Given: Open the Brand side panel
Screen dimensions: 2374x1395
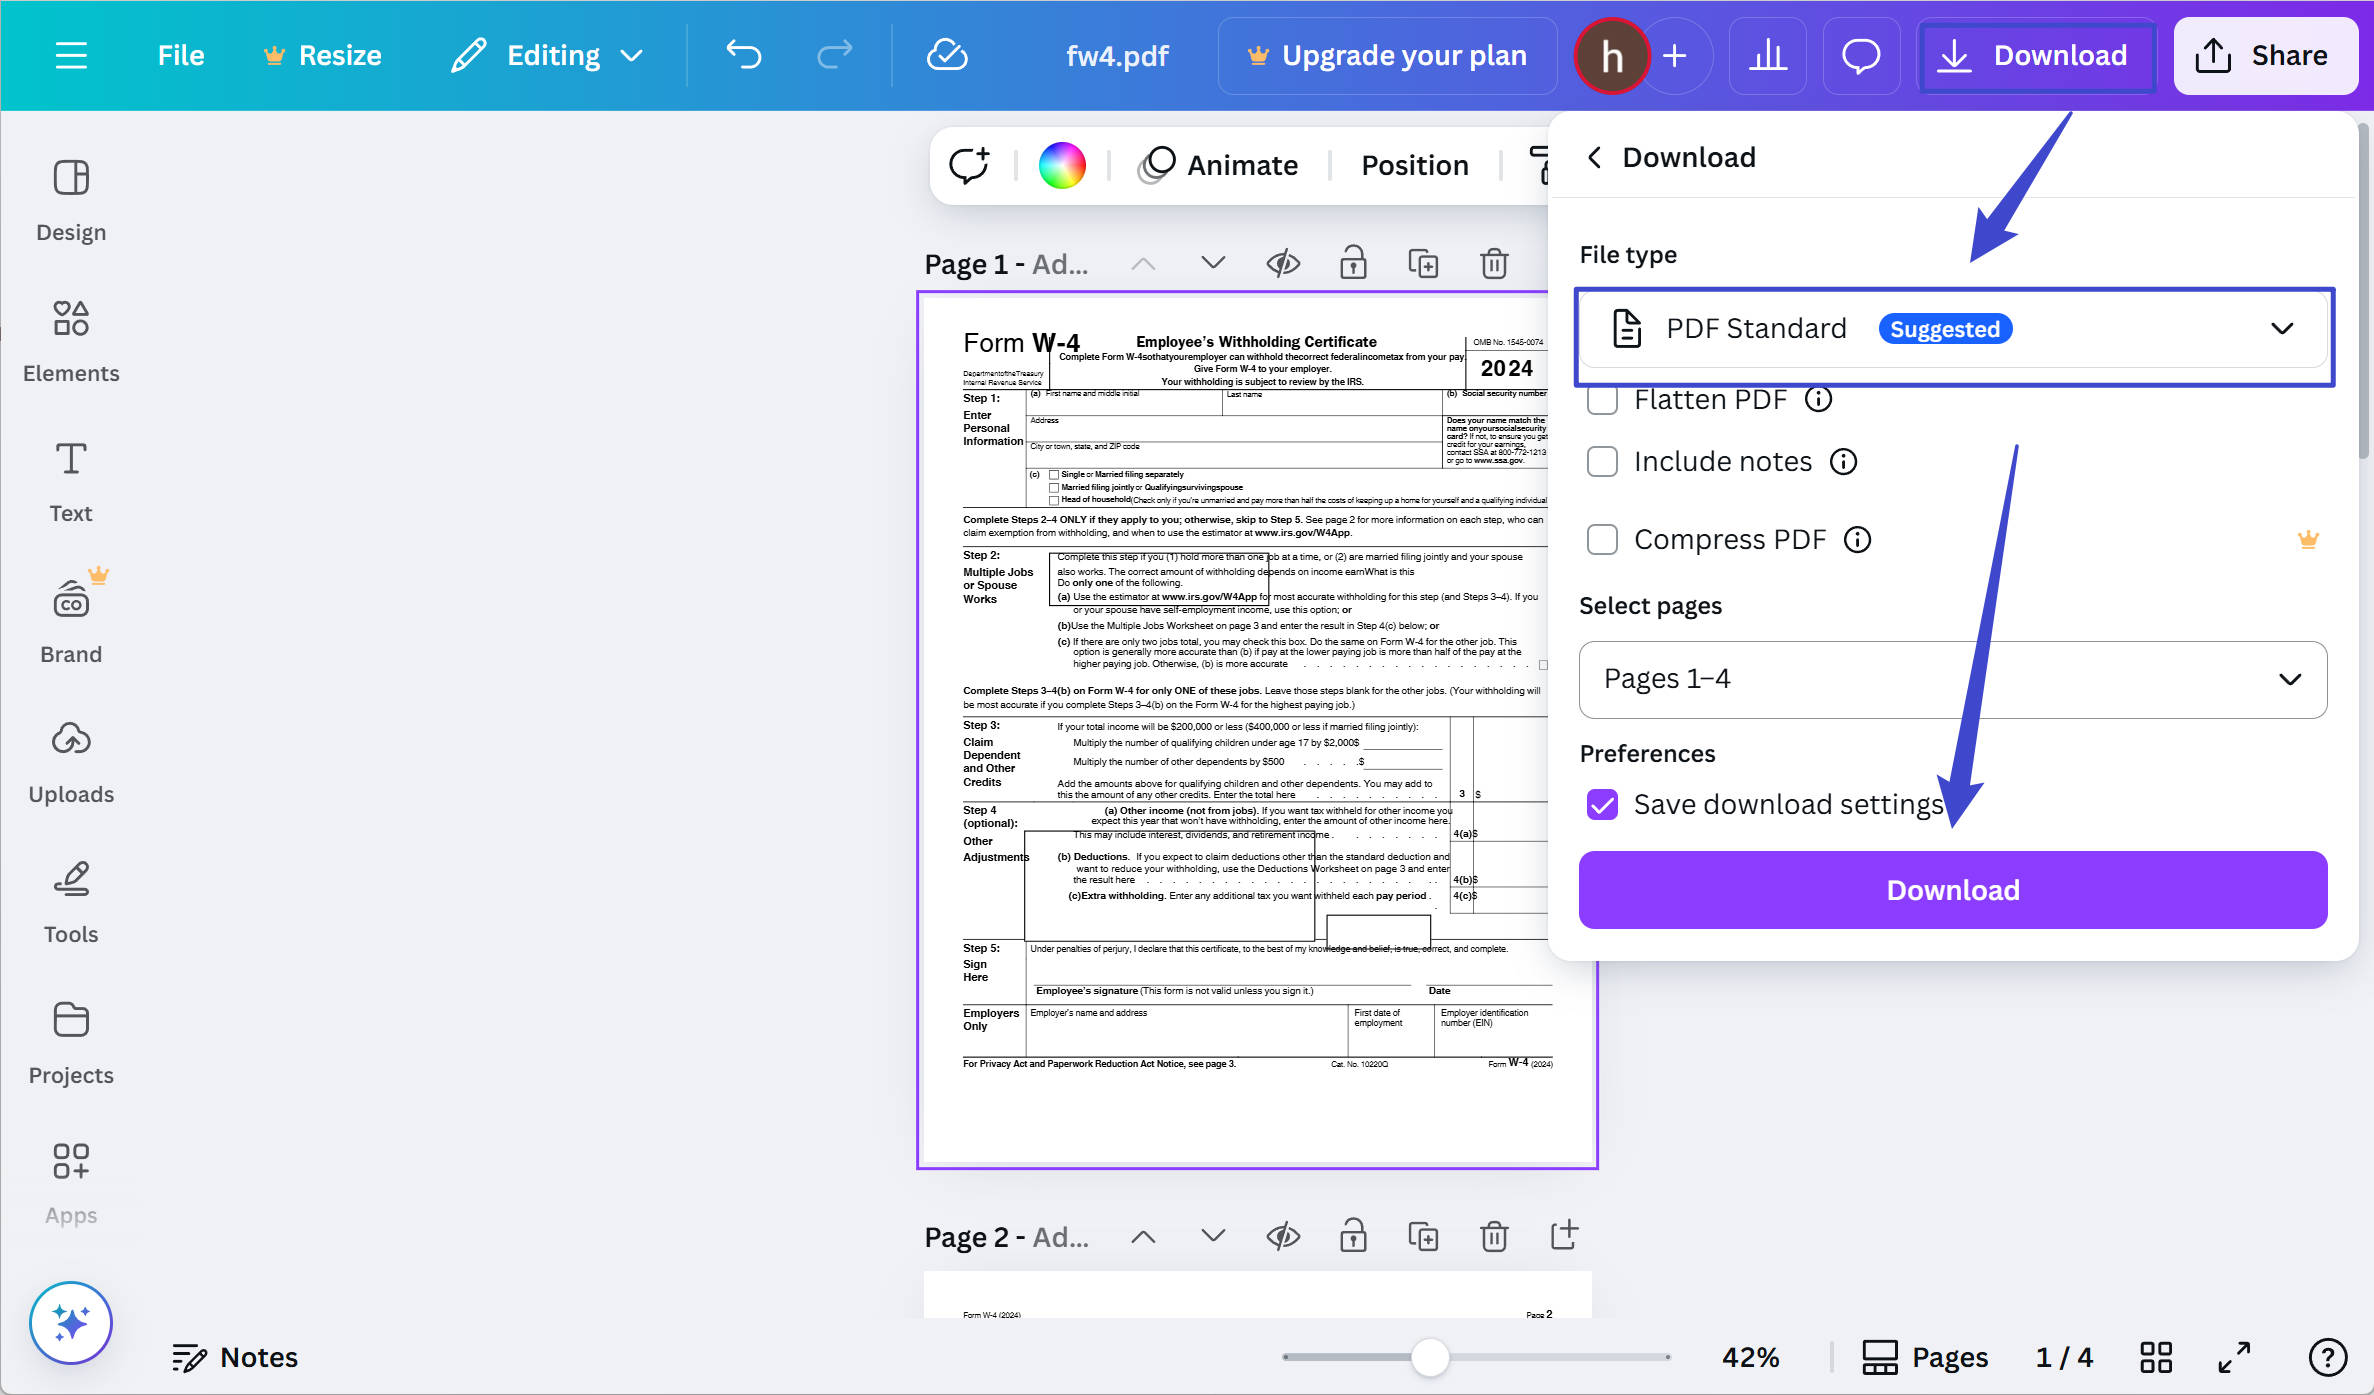Looking at the screenshot, I should [x=71, y=622].
